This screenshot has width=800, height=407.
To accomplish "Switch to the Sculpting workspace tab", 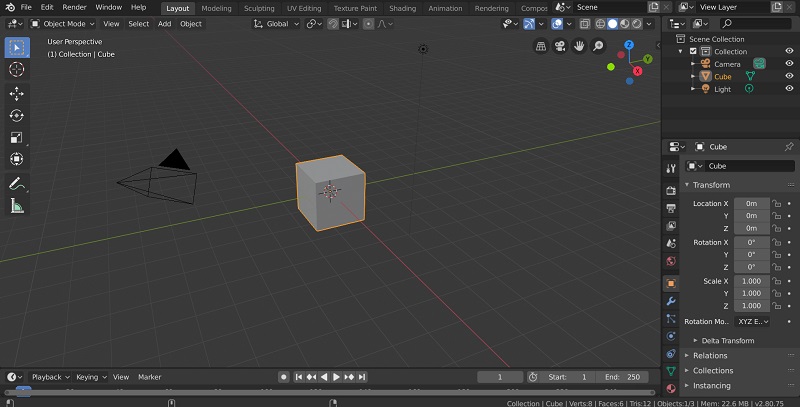I will point(259,8).
